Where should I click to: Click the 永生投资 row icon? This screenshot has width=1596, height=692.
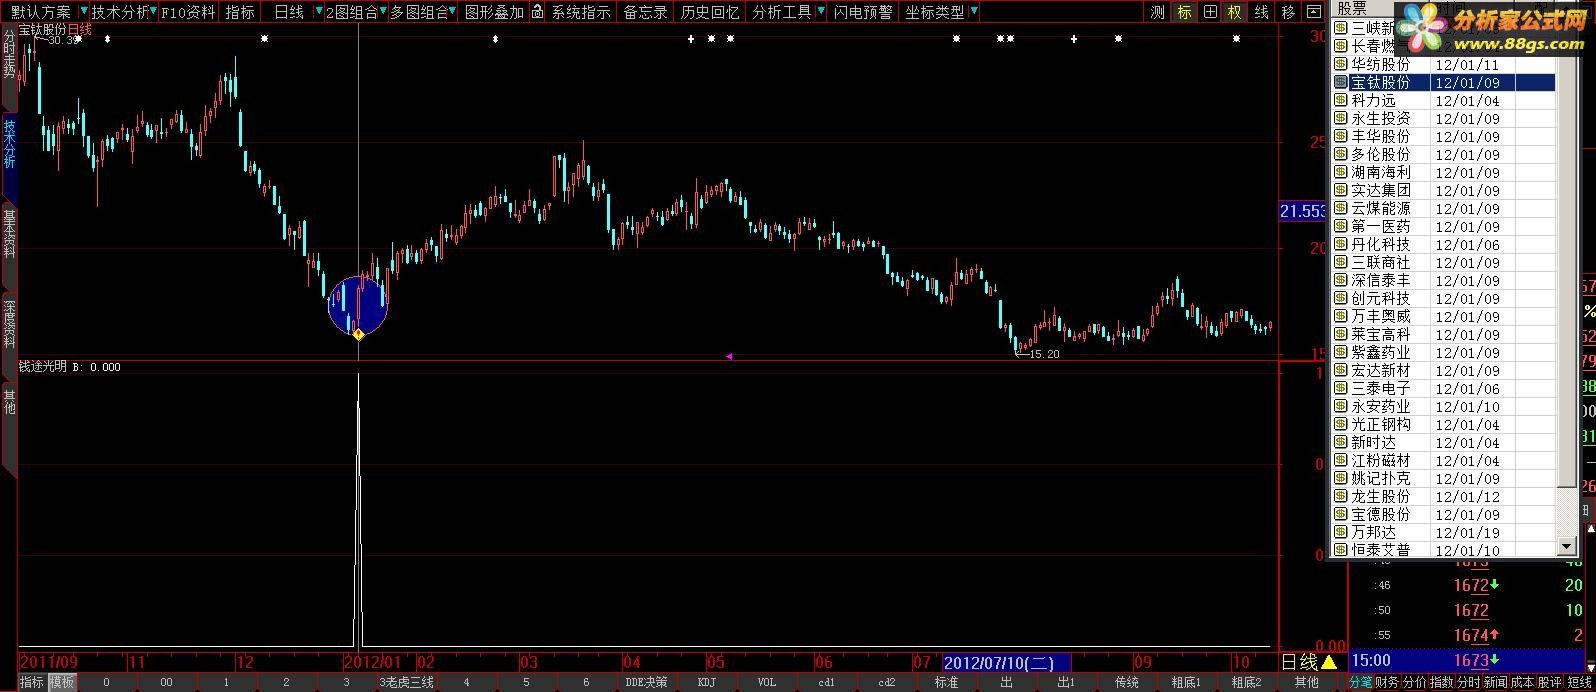point(1341,119)
